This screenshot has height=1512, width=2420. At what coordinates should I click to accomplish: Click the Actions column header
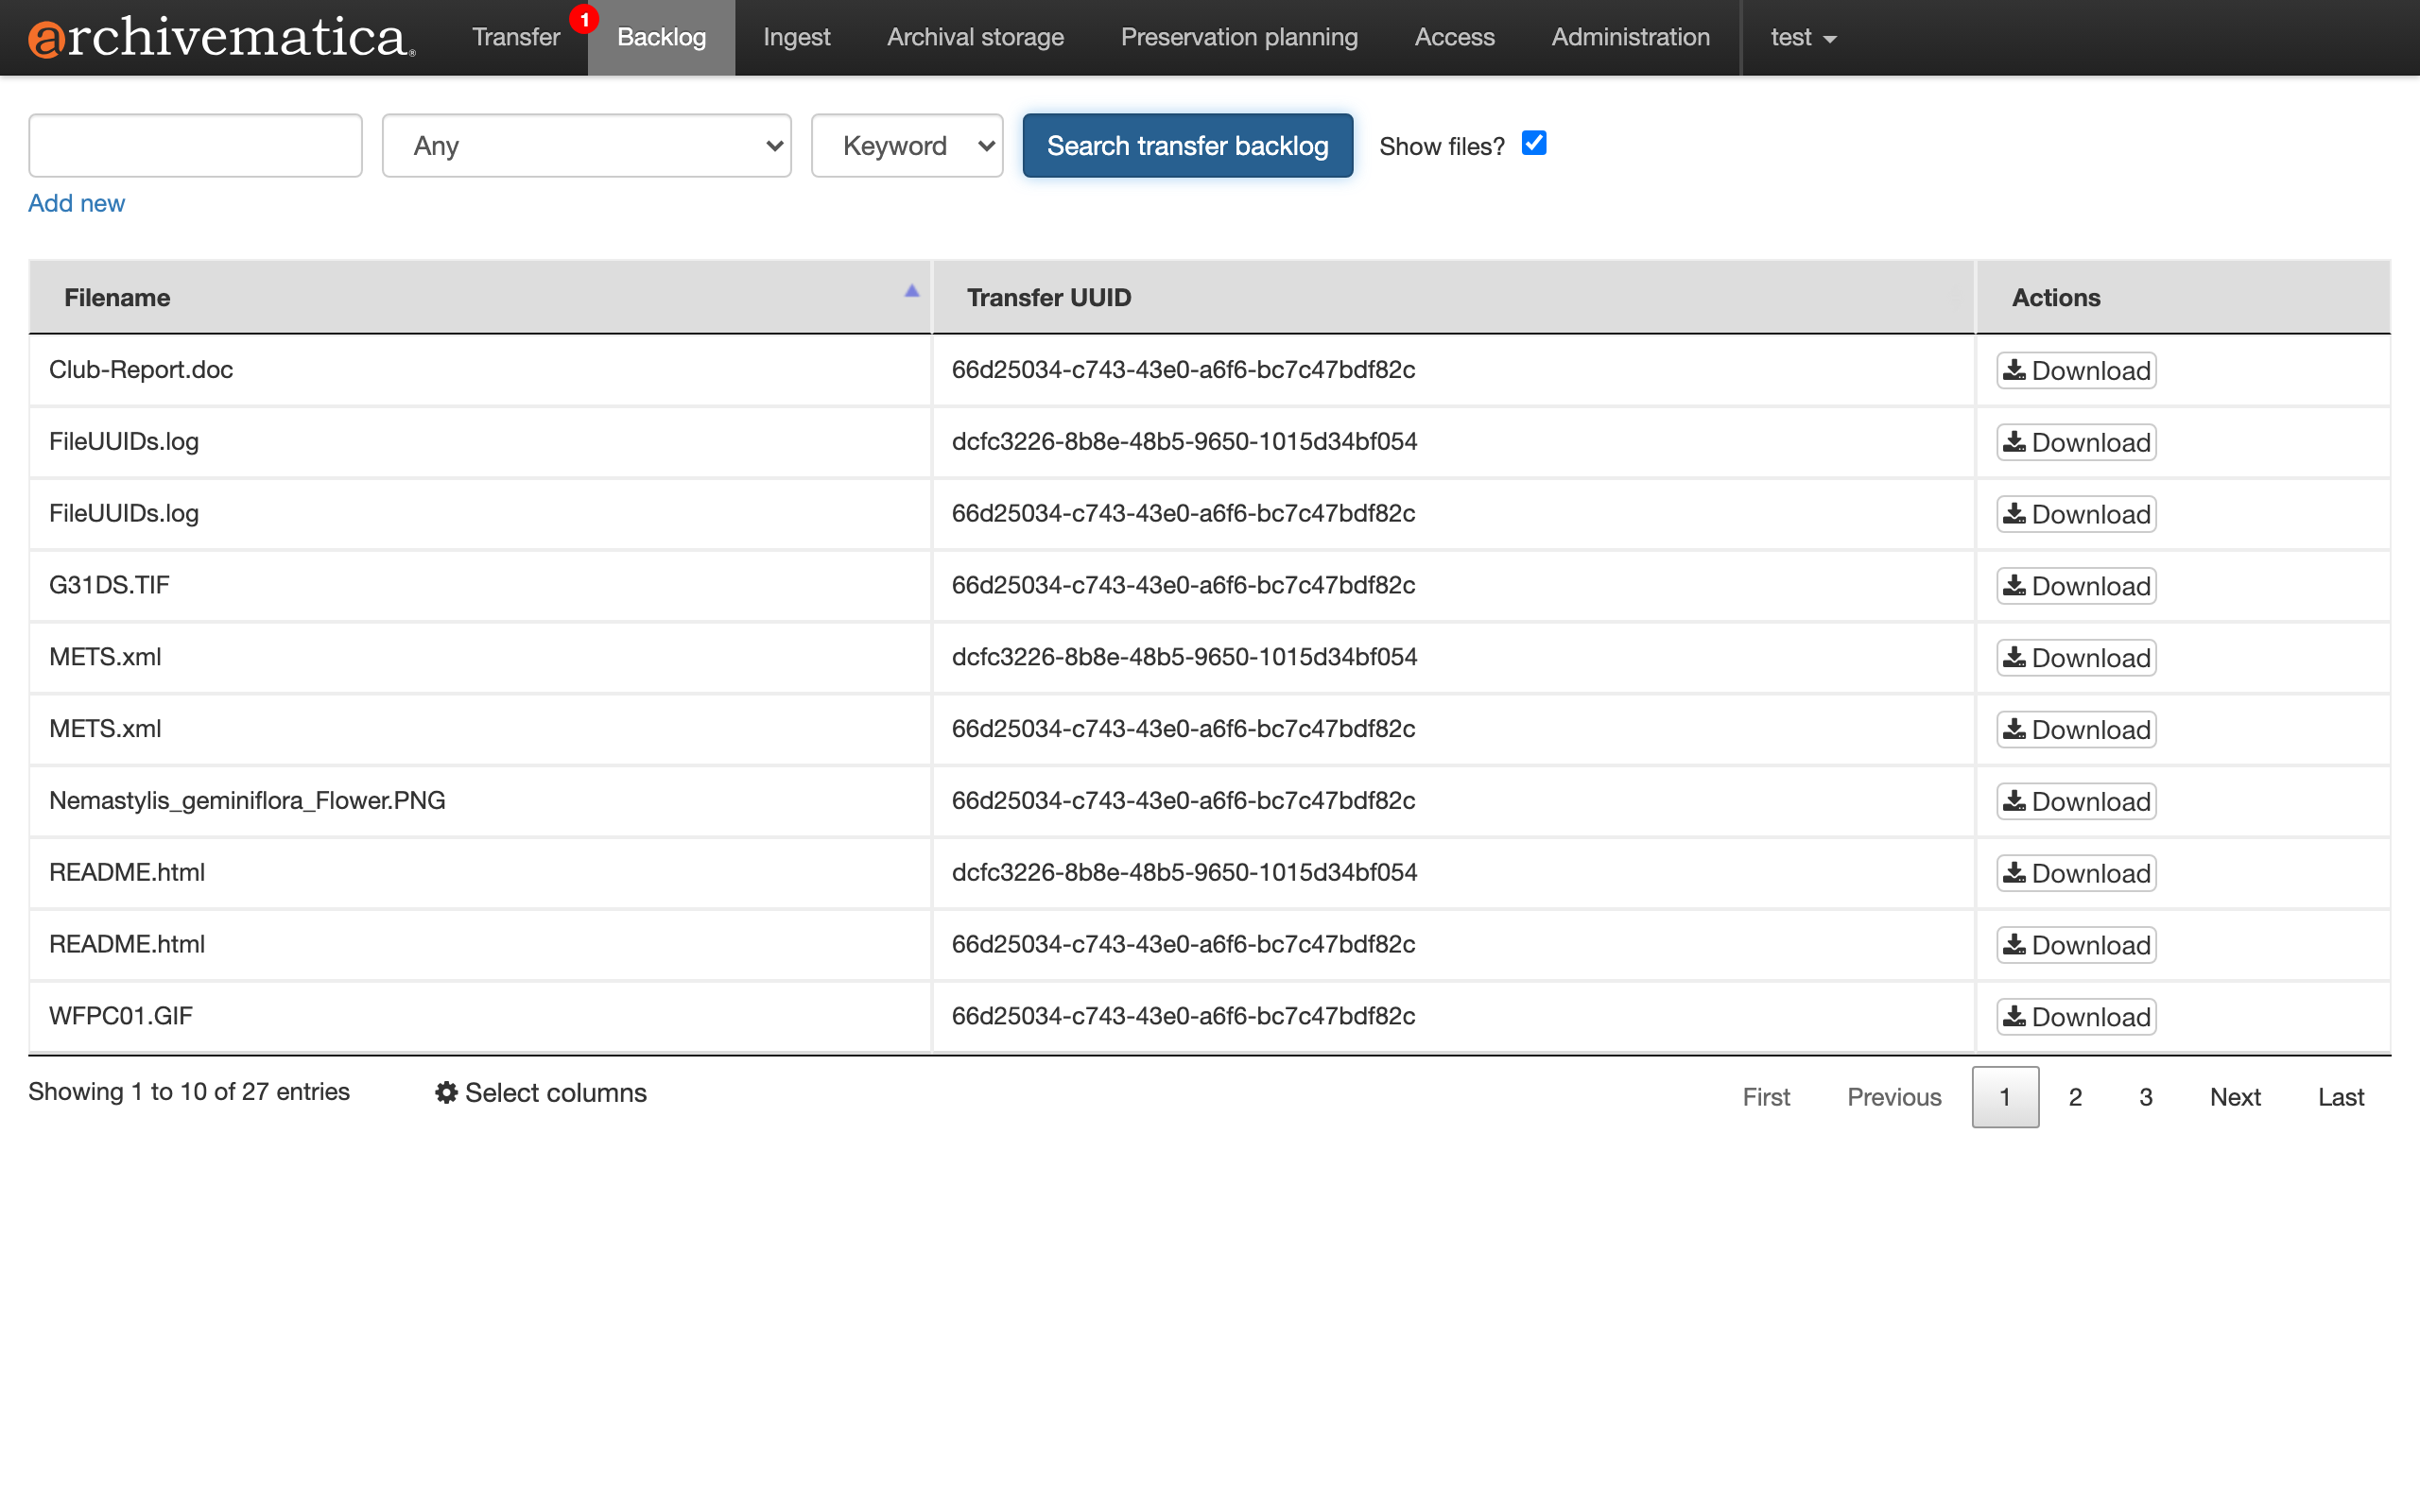(x=2183, y=297)
